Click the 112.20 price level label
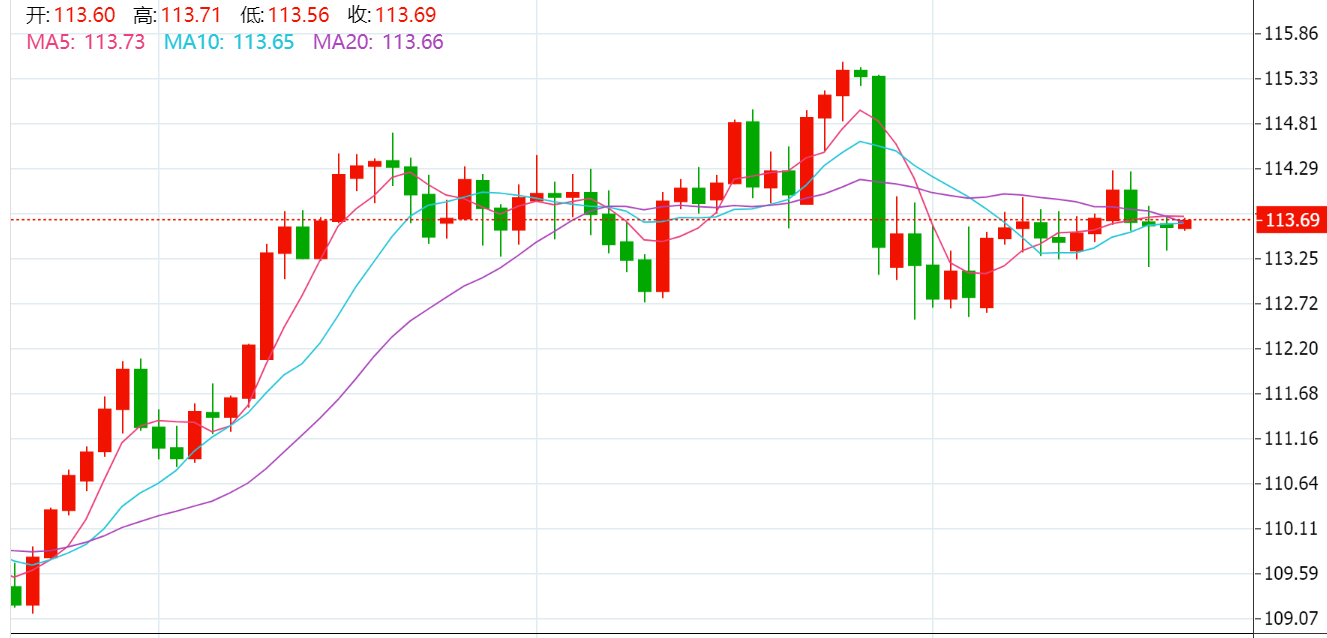Screen dimensions: 1327x638 [1291, 349]
